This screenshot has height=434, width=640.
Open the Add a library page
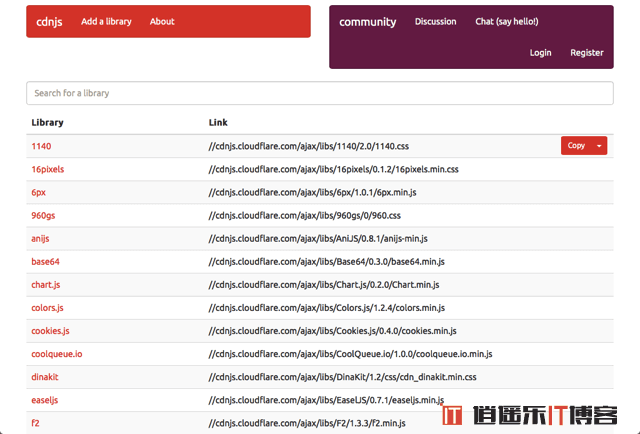point(106,22)
